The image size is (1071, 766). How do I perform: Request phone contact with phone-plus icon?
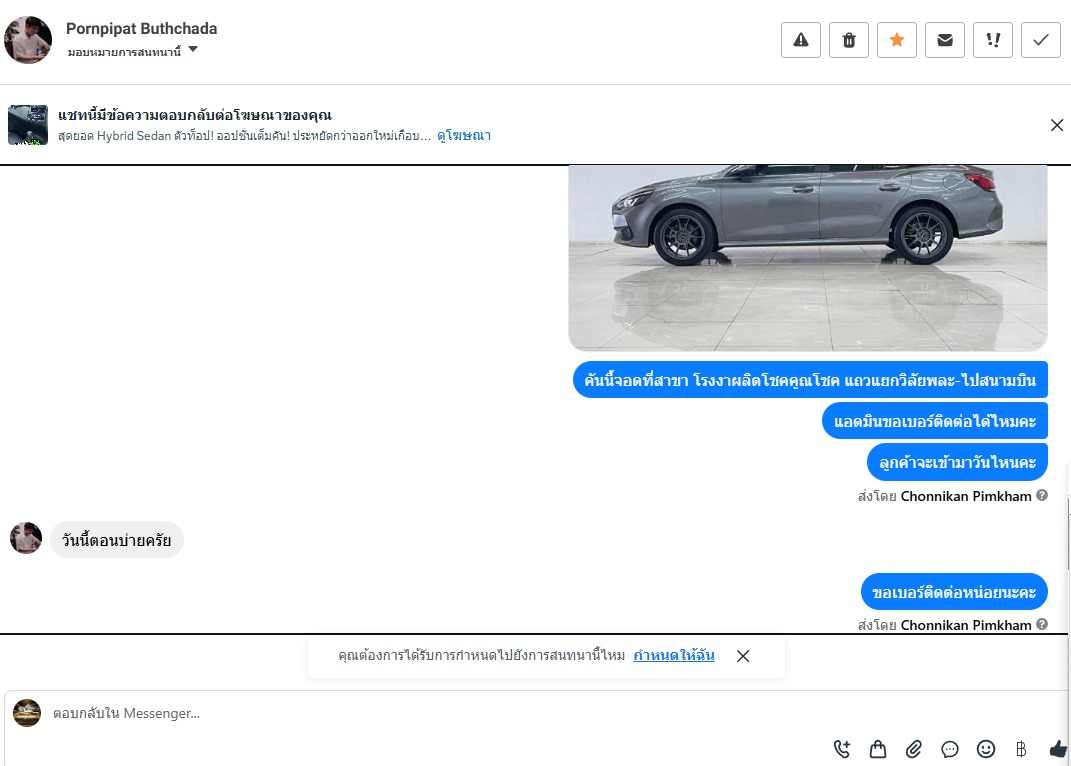click(842, 749)
